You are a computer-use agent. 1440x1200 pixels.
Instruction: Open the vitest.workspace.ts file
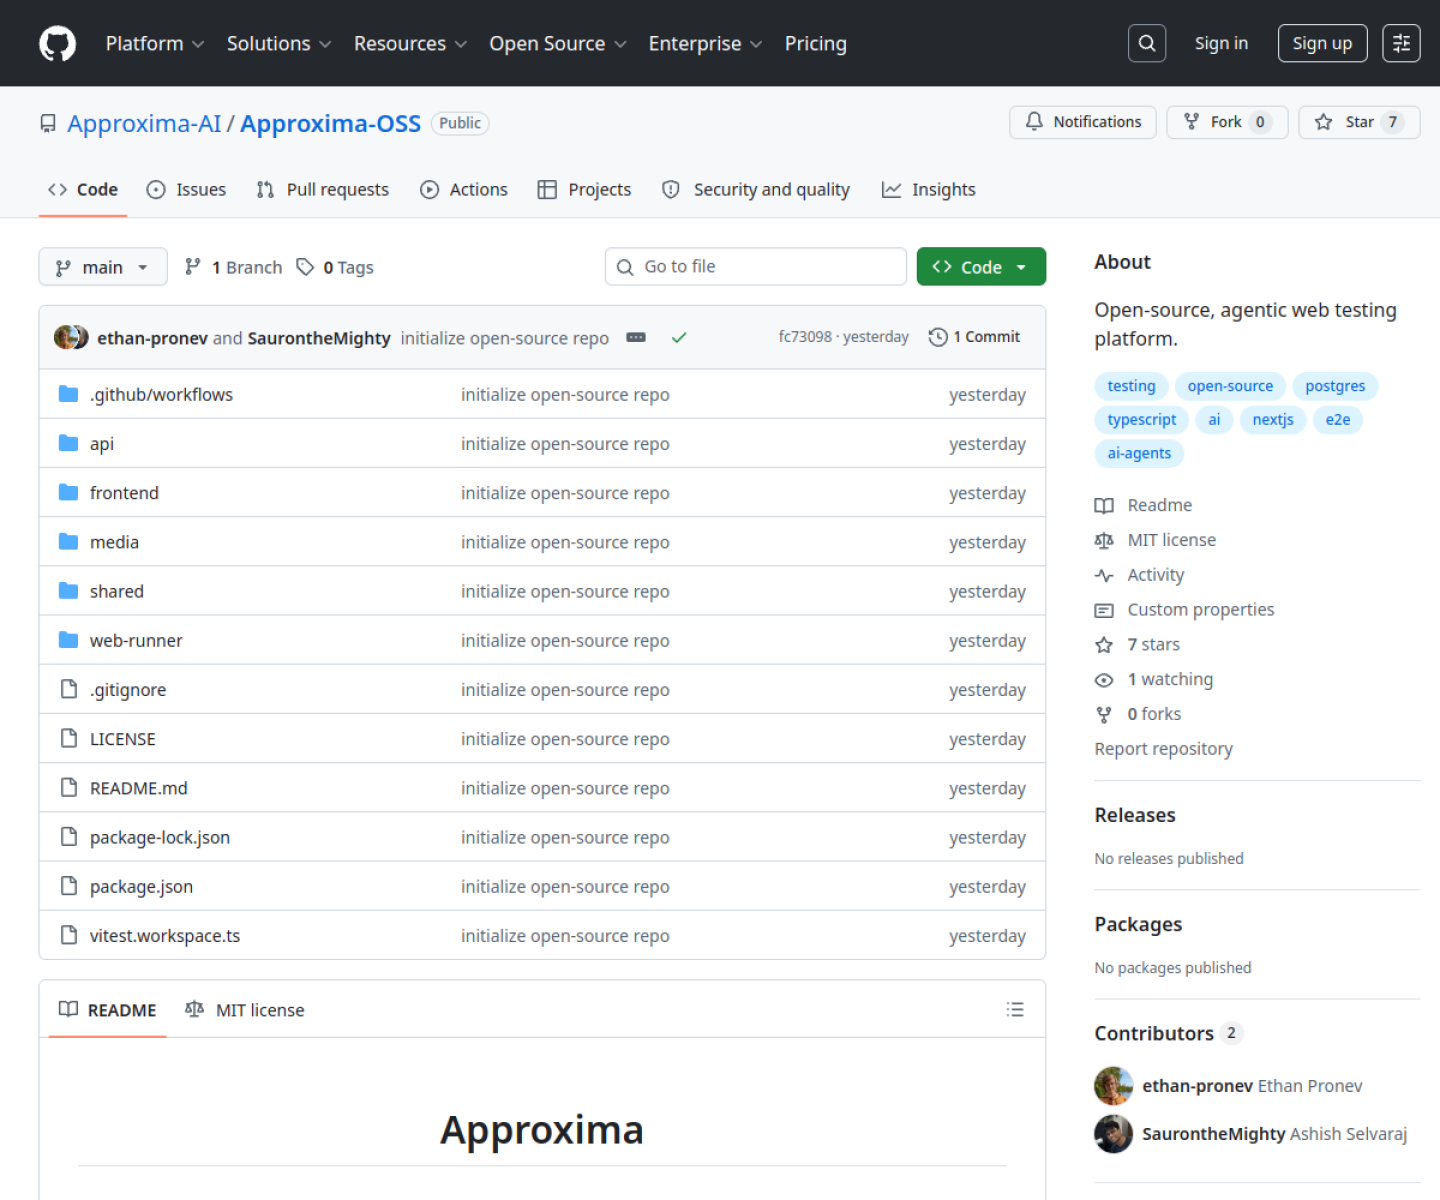click(165, 936)
